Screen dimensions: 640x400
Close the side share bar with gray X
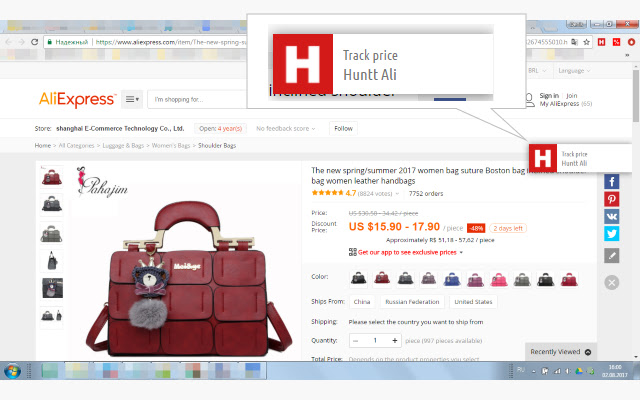point(611,282)
